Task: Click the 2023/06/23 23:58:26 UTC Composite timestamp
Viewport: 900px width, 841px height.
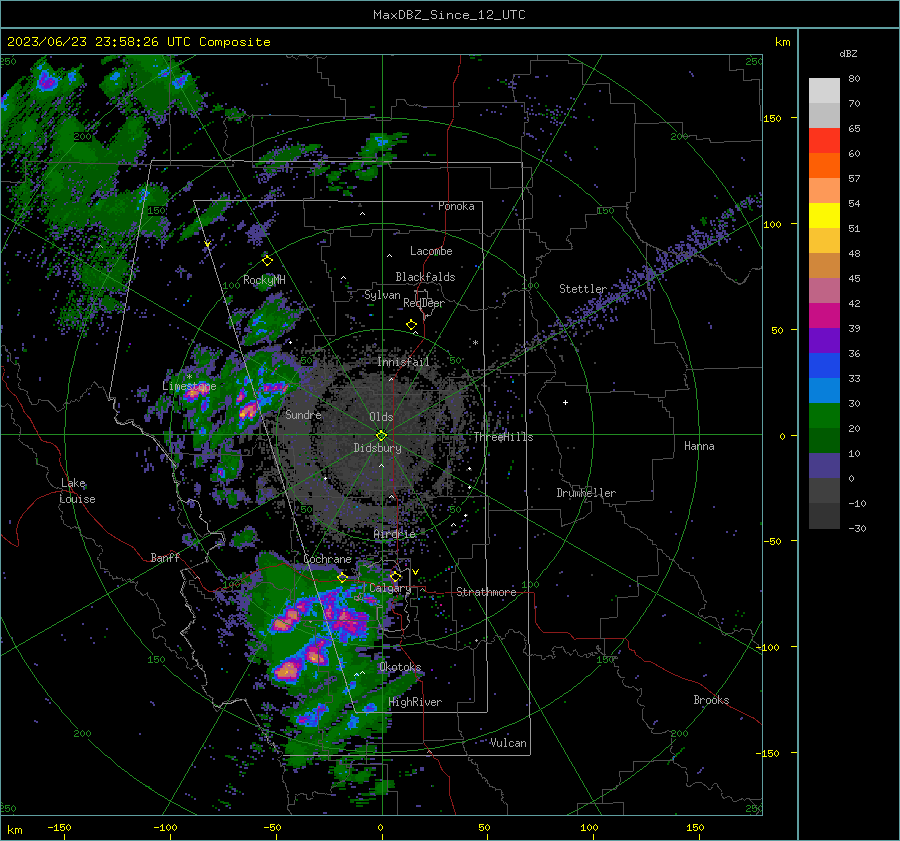Action: point(138,42)
